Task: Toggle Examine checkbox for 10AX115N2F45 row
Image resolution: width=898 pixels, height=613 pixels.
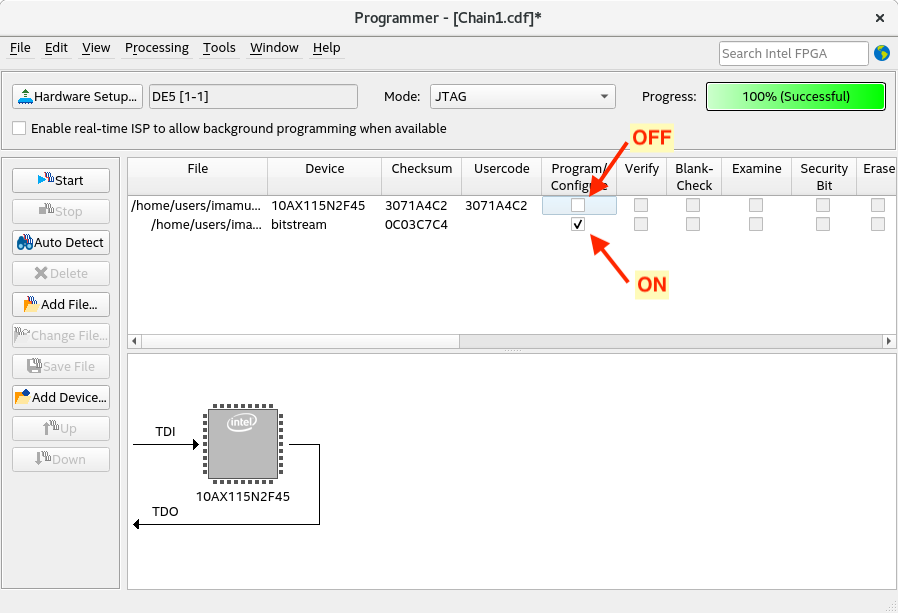Action: pyautogui.click(x=756, y=205)
